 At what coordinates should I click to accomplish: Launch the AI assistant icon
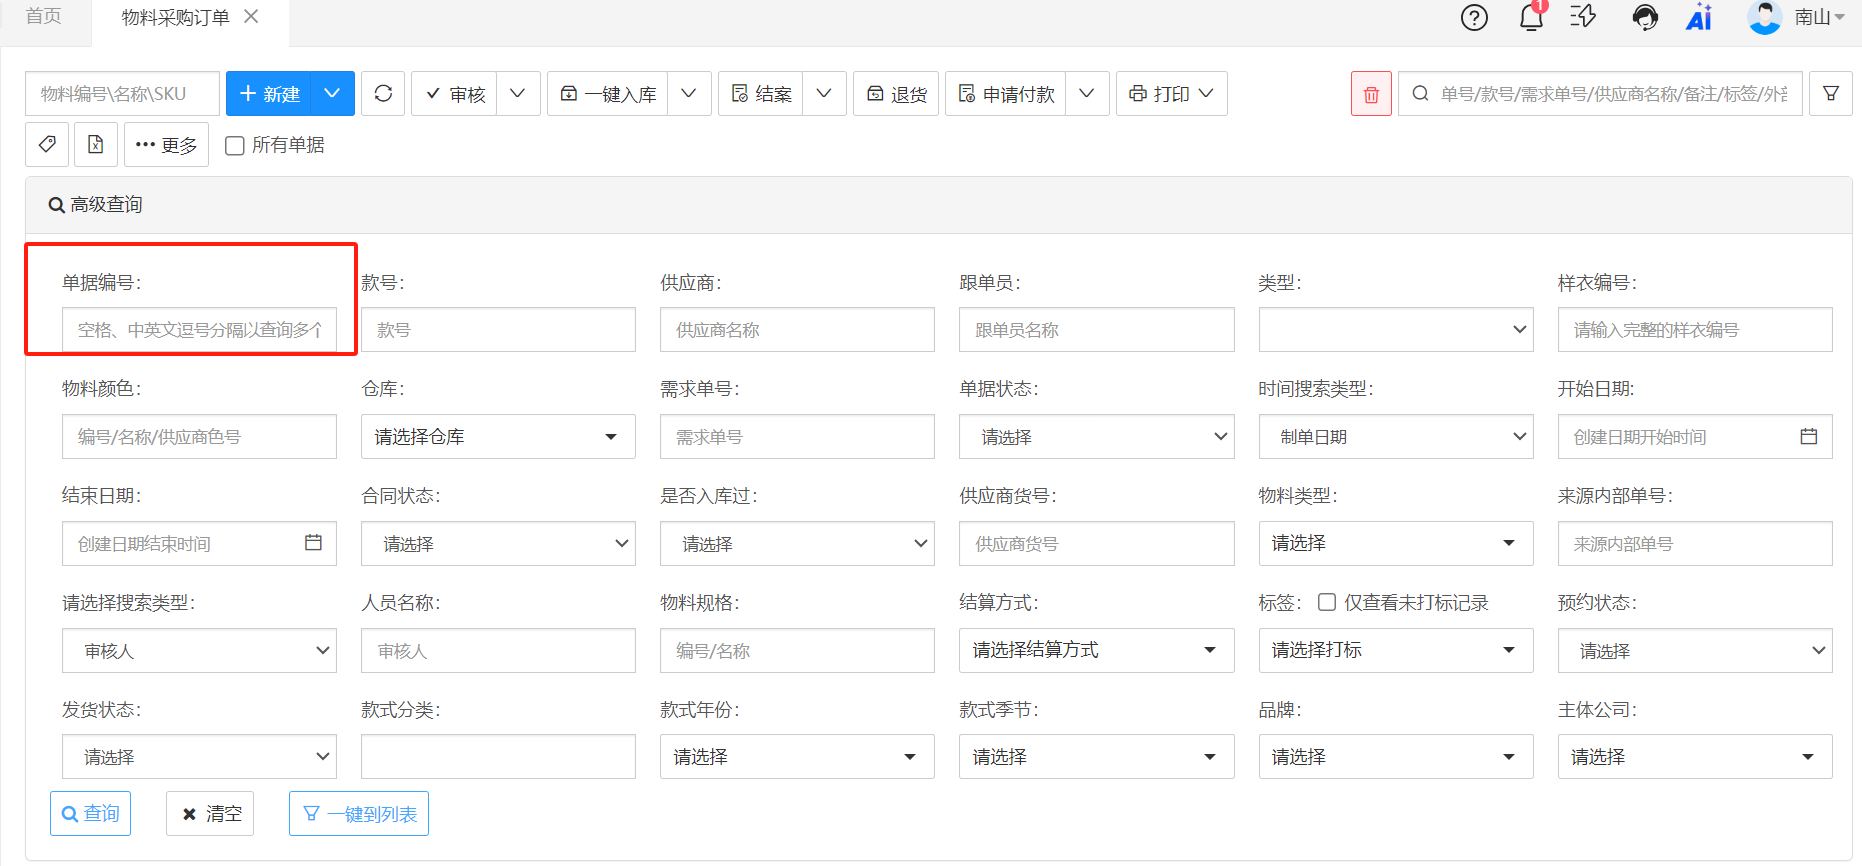pyautogui.click(x=1699, y=17)
